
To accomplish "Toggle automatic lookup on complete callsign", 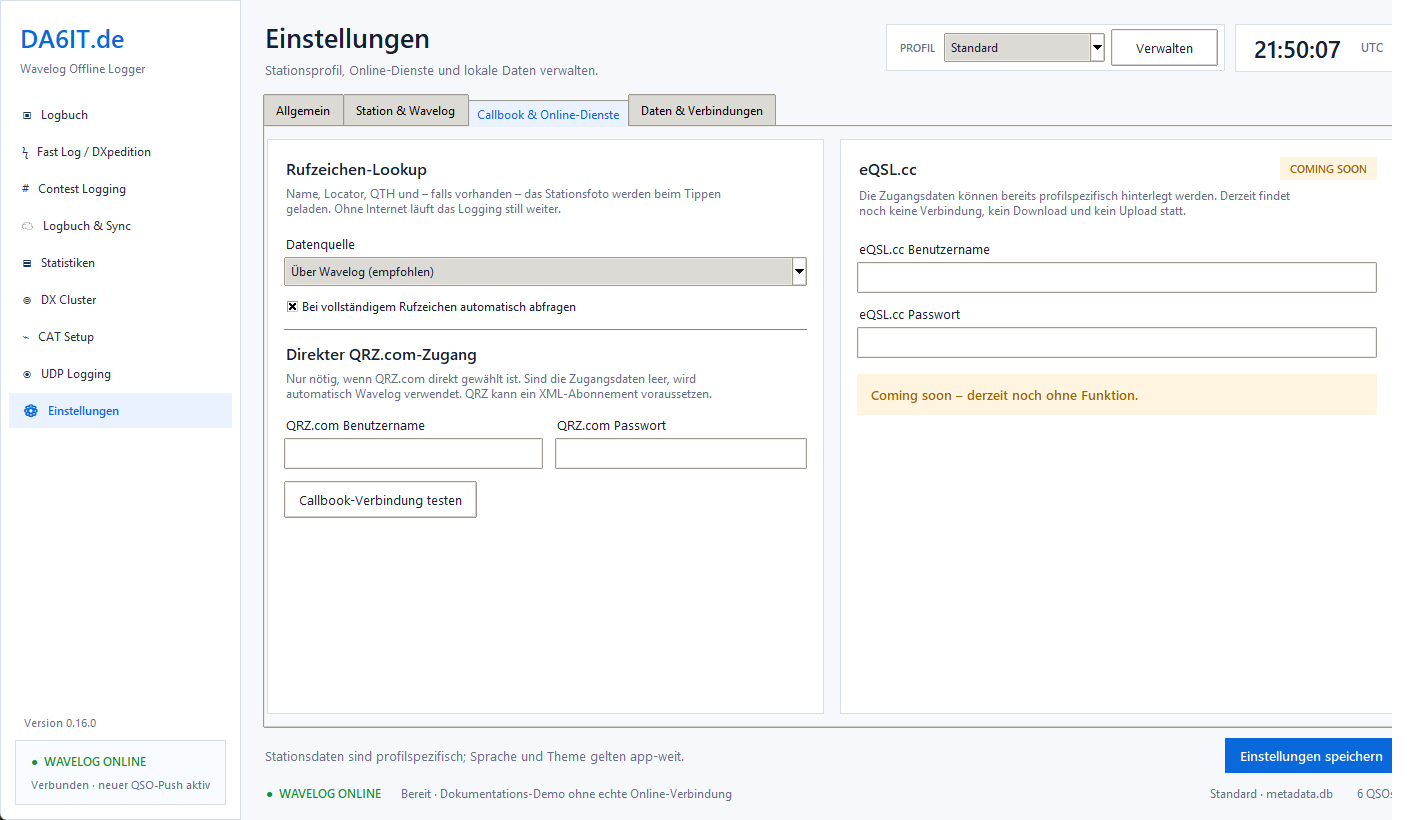I will (293, 307).
